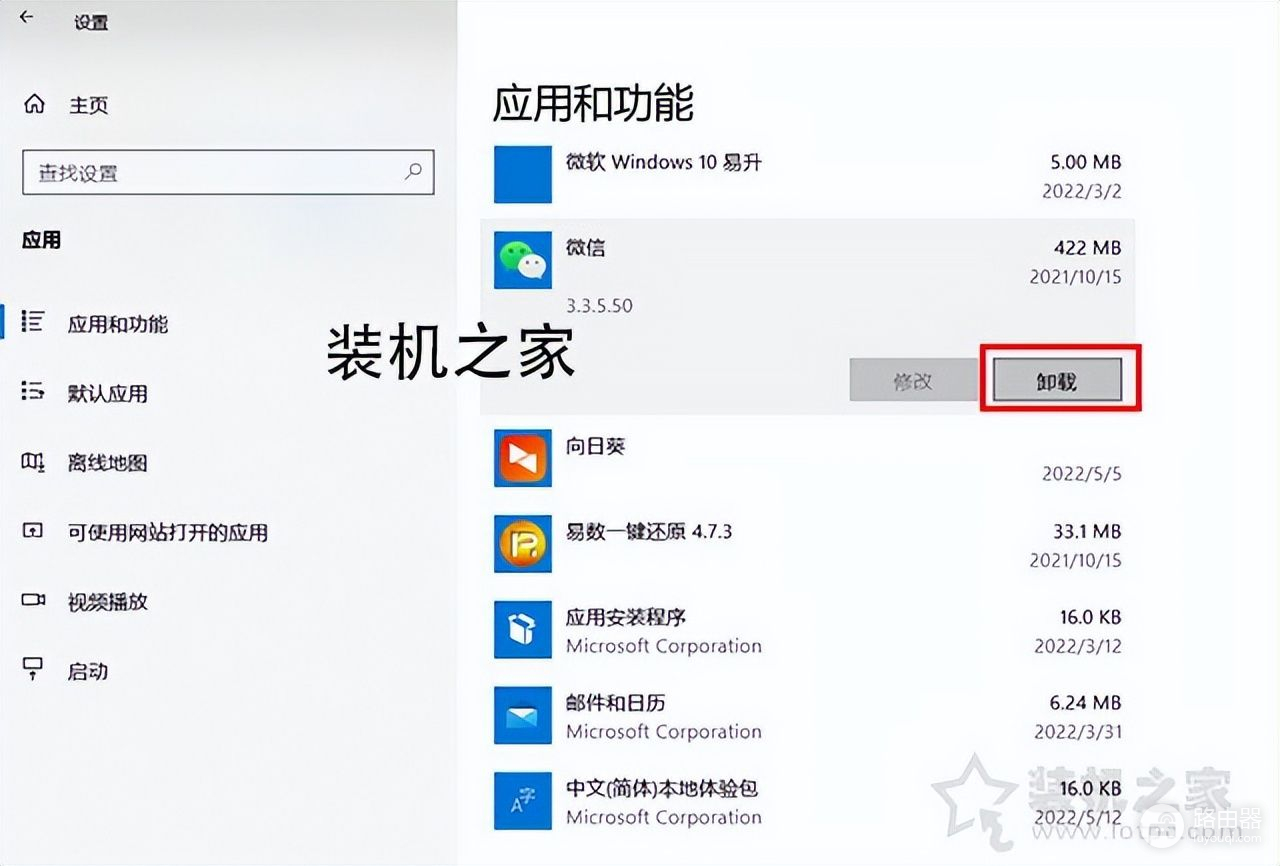Viewport: 1280px width, 866px height.
Task: Click the 微信 version 3.3.5.50 text
Action: (x=599, y=305)
